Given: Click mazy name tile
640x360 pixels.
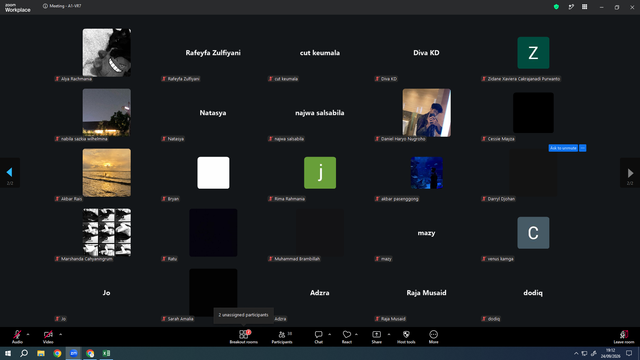Looking at the screenshot, I should point(427,233).
